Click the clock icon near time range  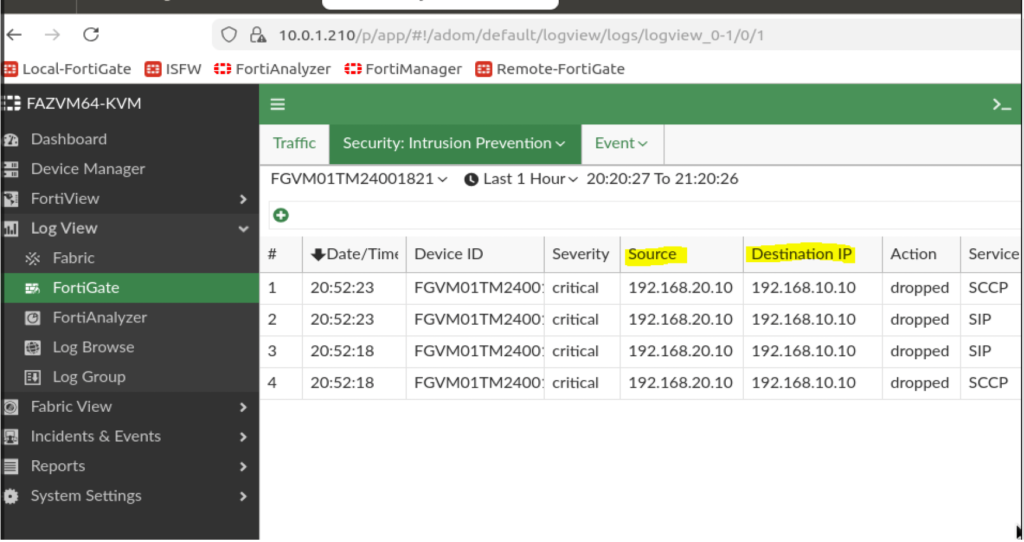tap(471, 180)
